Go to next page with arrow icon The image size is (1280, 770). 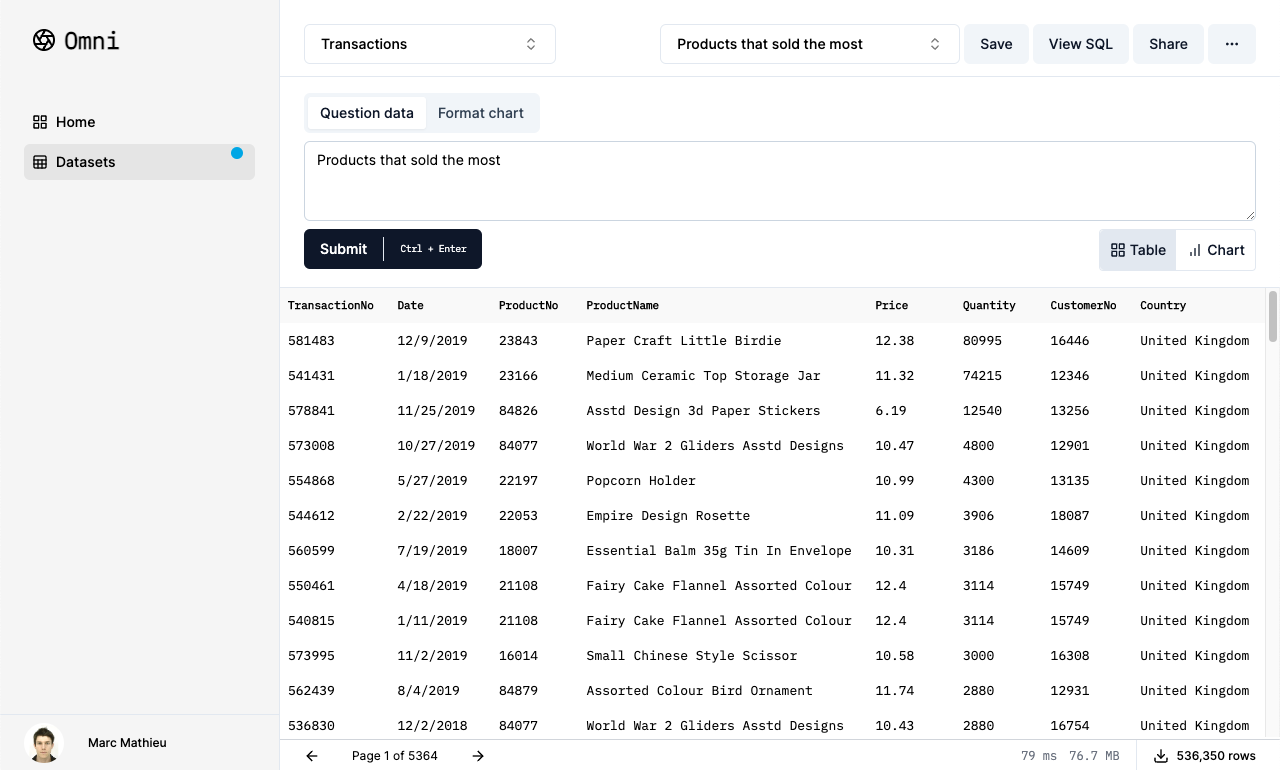(478, 756)
